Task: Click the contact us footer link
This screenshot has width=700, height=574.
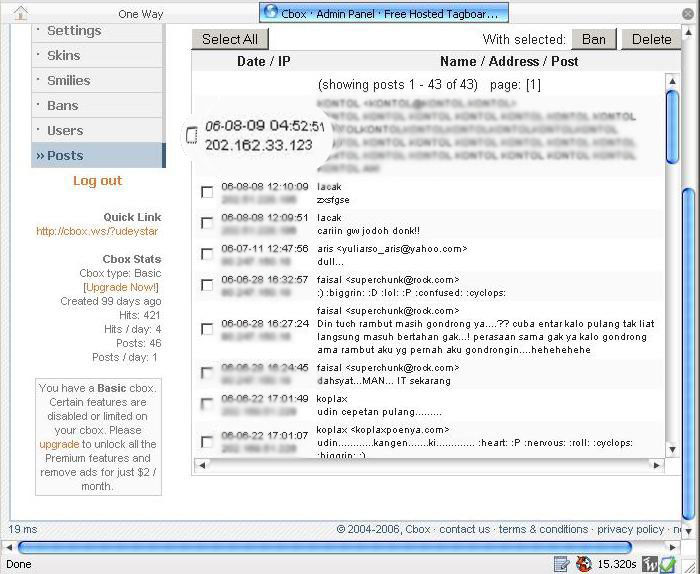Action: (x=464, y=529)
